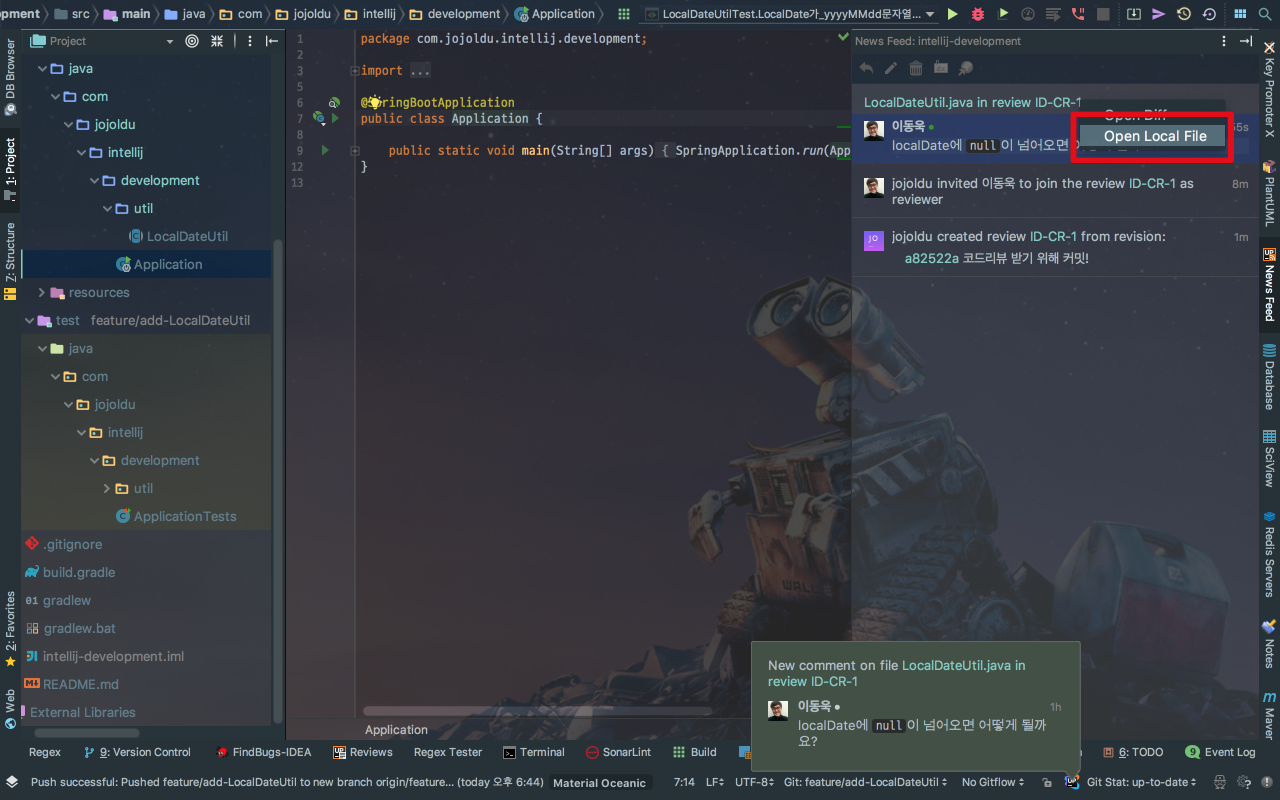Screen dimensions: 1280x800
Task: Open Git branch feature/add-LocalDateUtil popup
Action: (x=866, y=782)
